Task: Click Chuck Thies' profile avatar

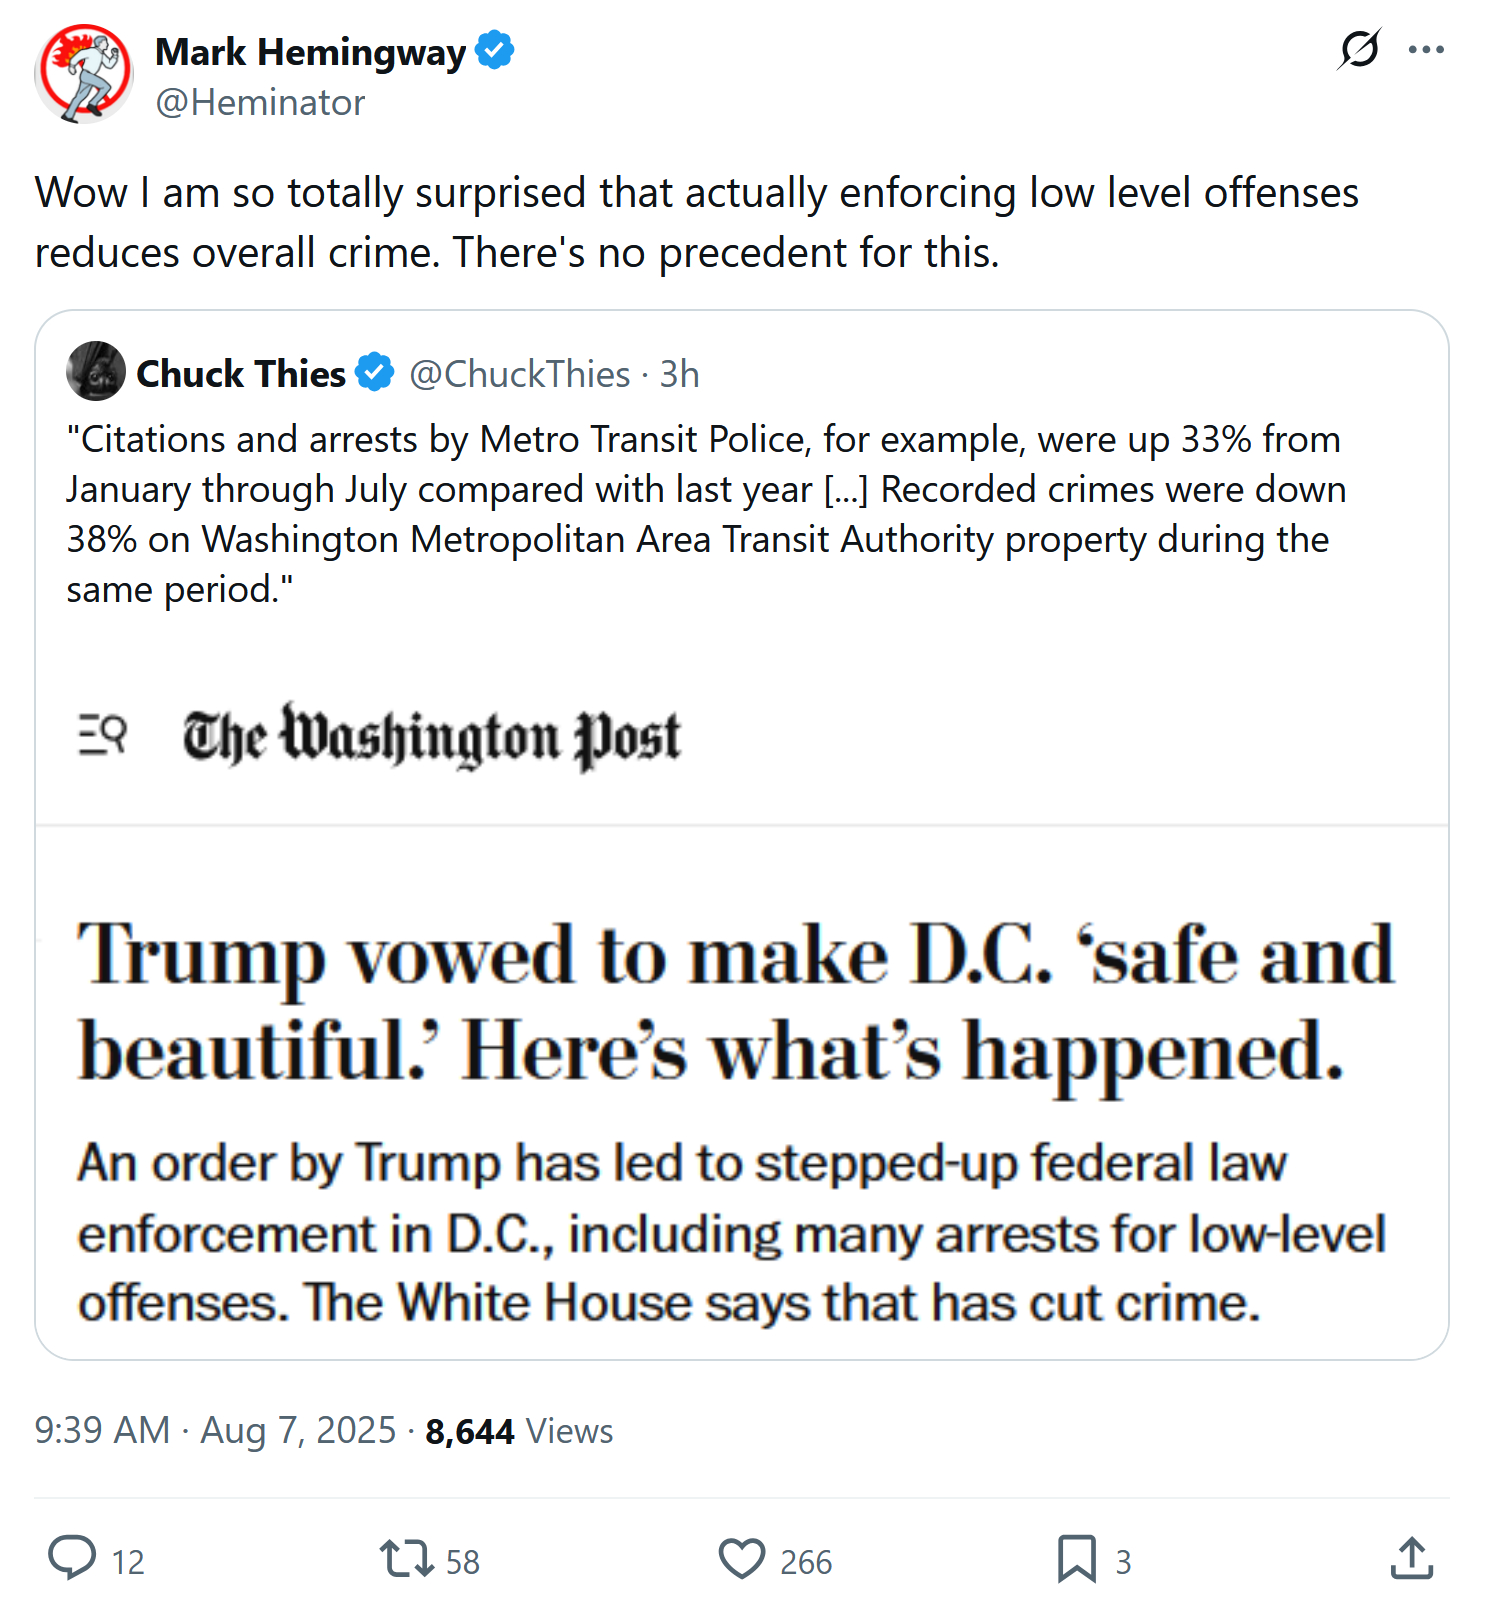Action: tap(96, 372)
